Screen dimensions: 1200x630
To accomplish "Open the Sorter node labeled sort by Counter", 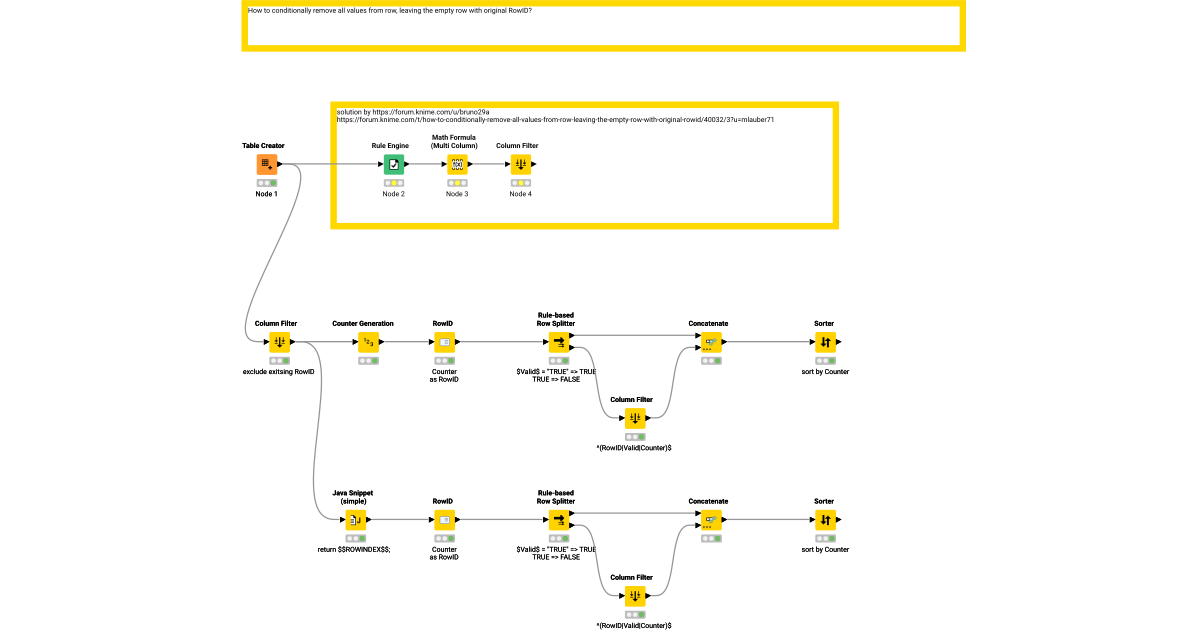I will pyautogui.click(x=824, y=342).
